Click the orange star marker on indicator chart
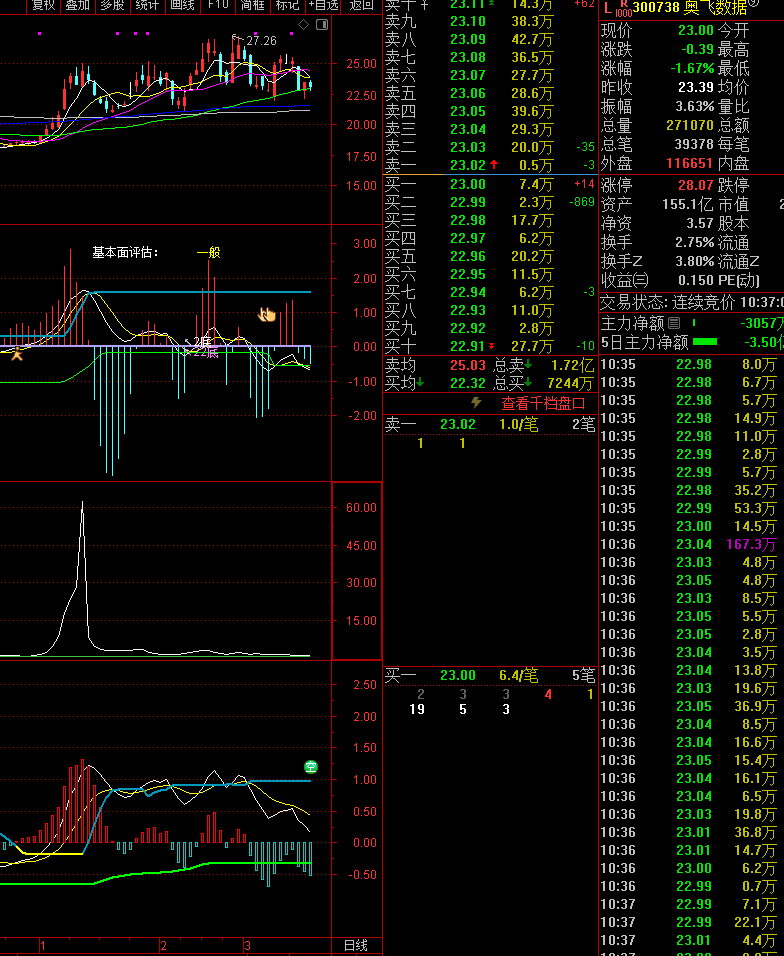Viewport: 784px width, 956px height. click(16, 353)
